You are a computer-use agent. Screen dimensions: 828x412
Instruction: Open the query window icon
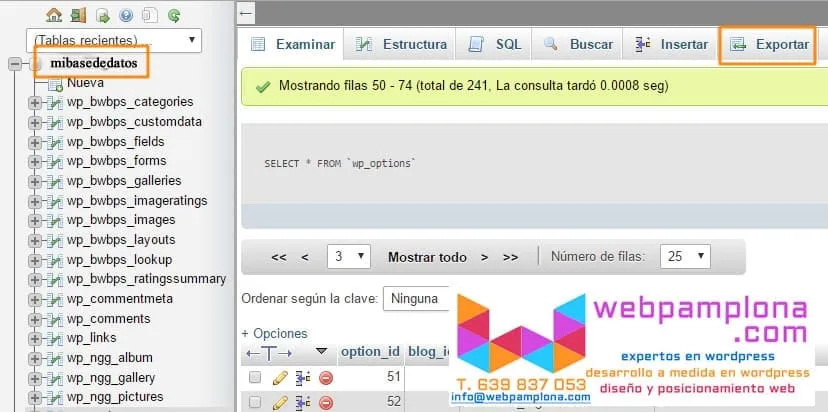coord(102,16)
